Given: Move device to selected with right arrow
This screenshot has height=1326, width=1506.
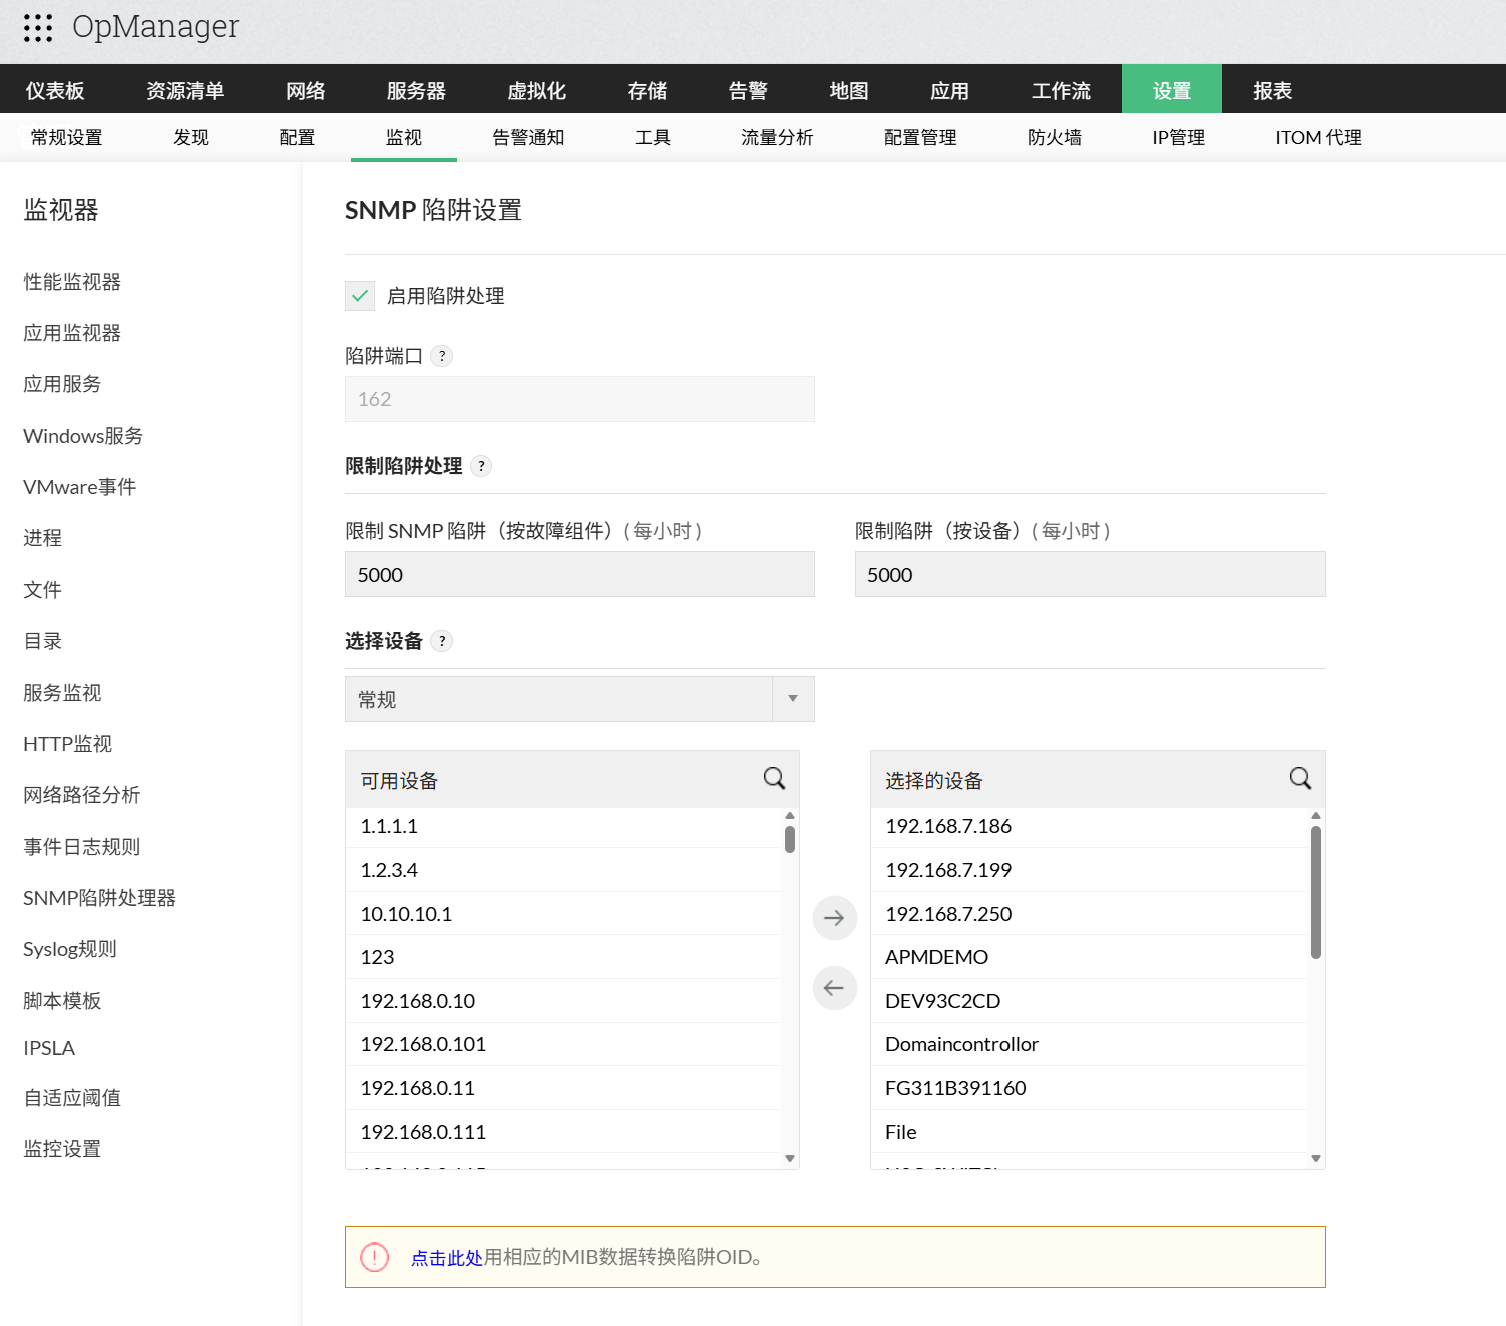Looking at the screenshot, I should pyautogui.click(x=834, y=918).
